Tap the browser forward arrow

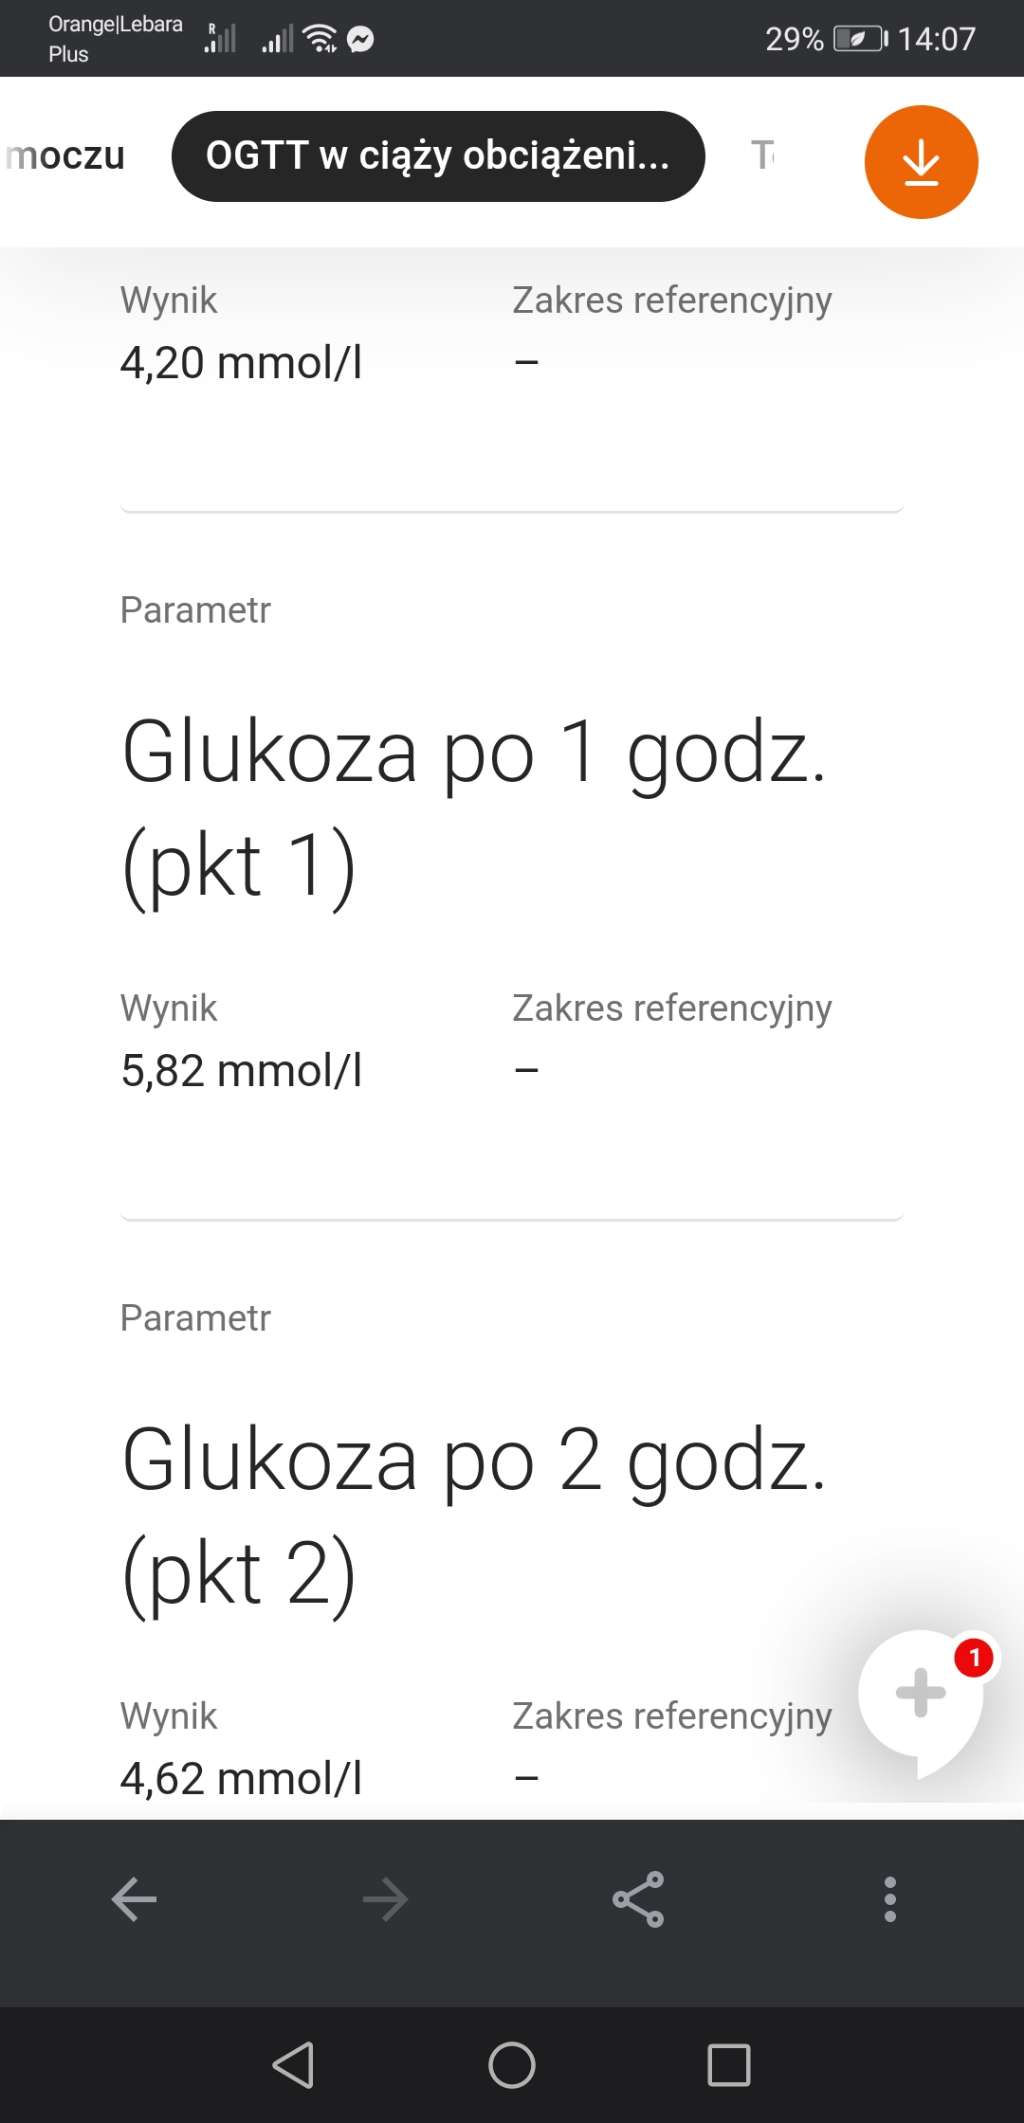(385, 1899)
